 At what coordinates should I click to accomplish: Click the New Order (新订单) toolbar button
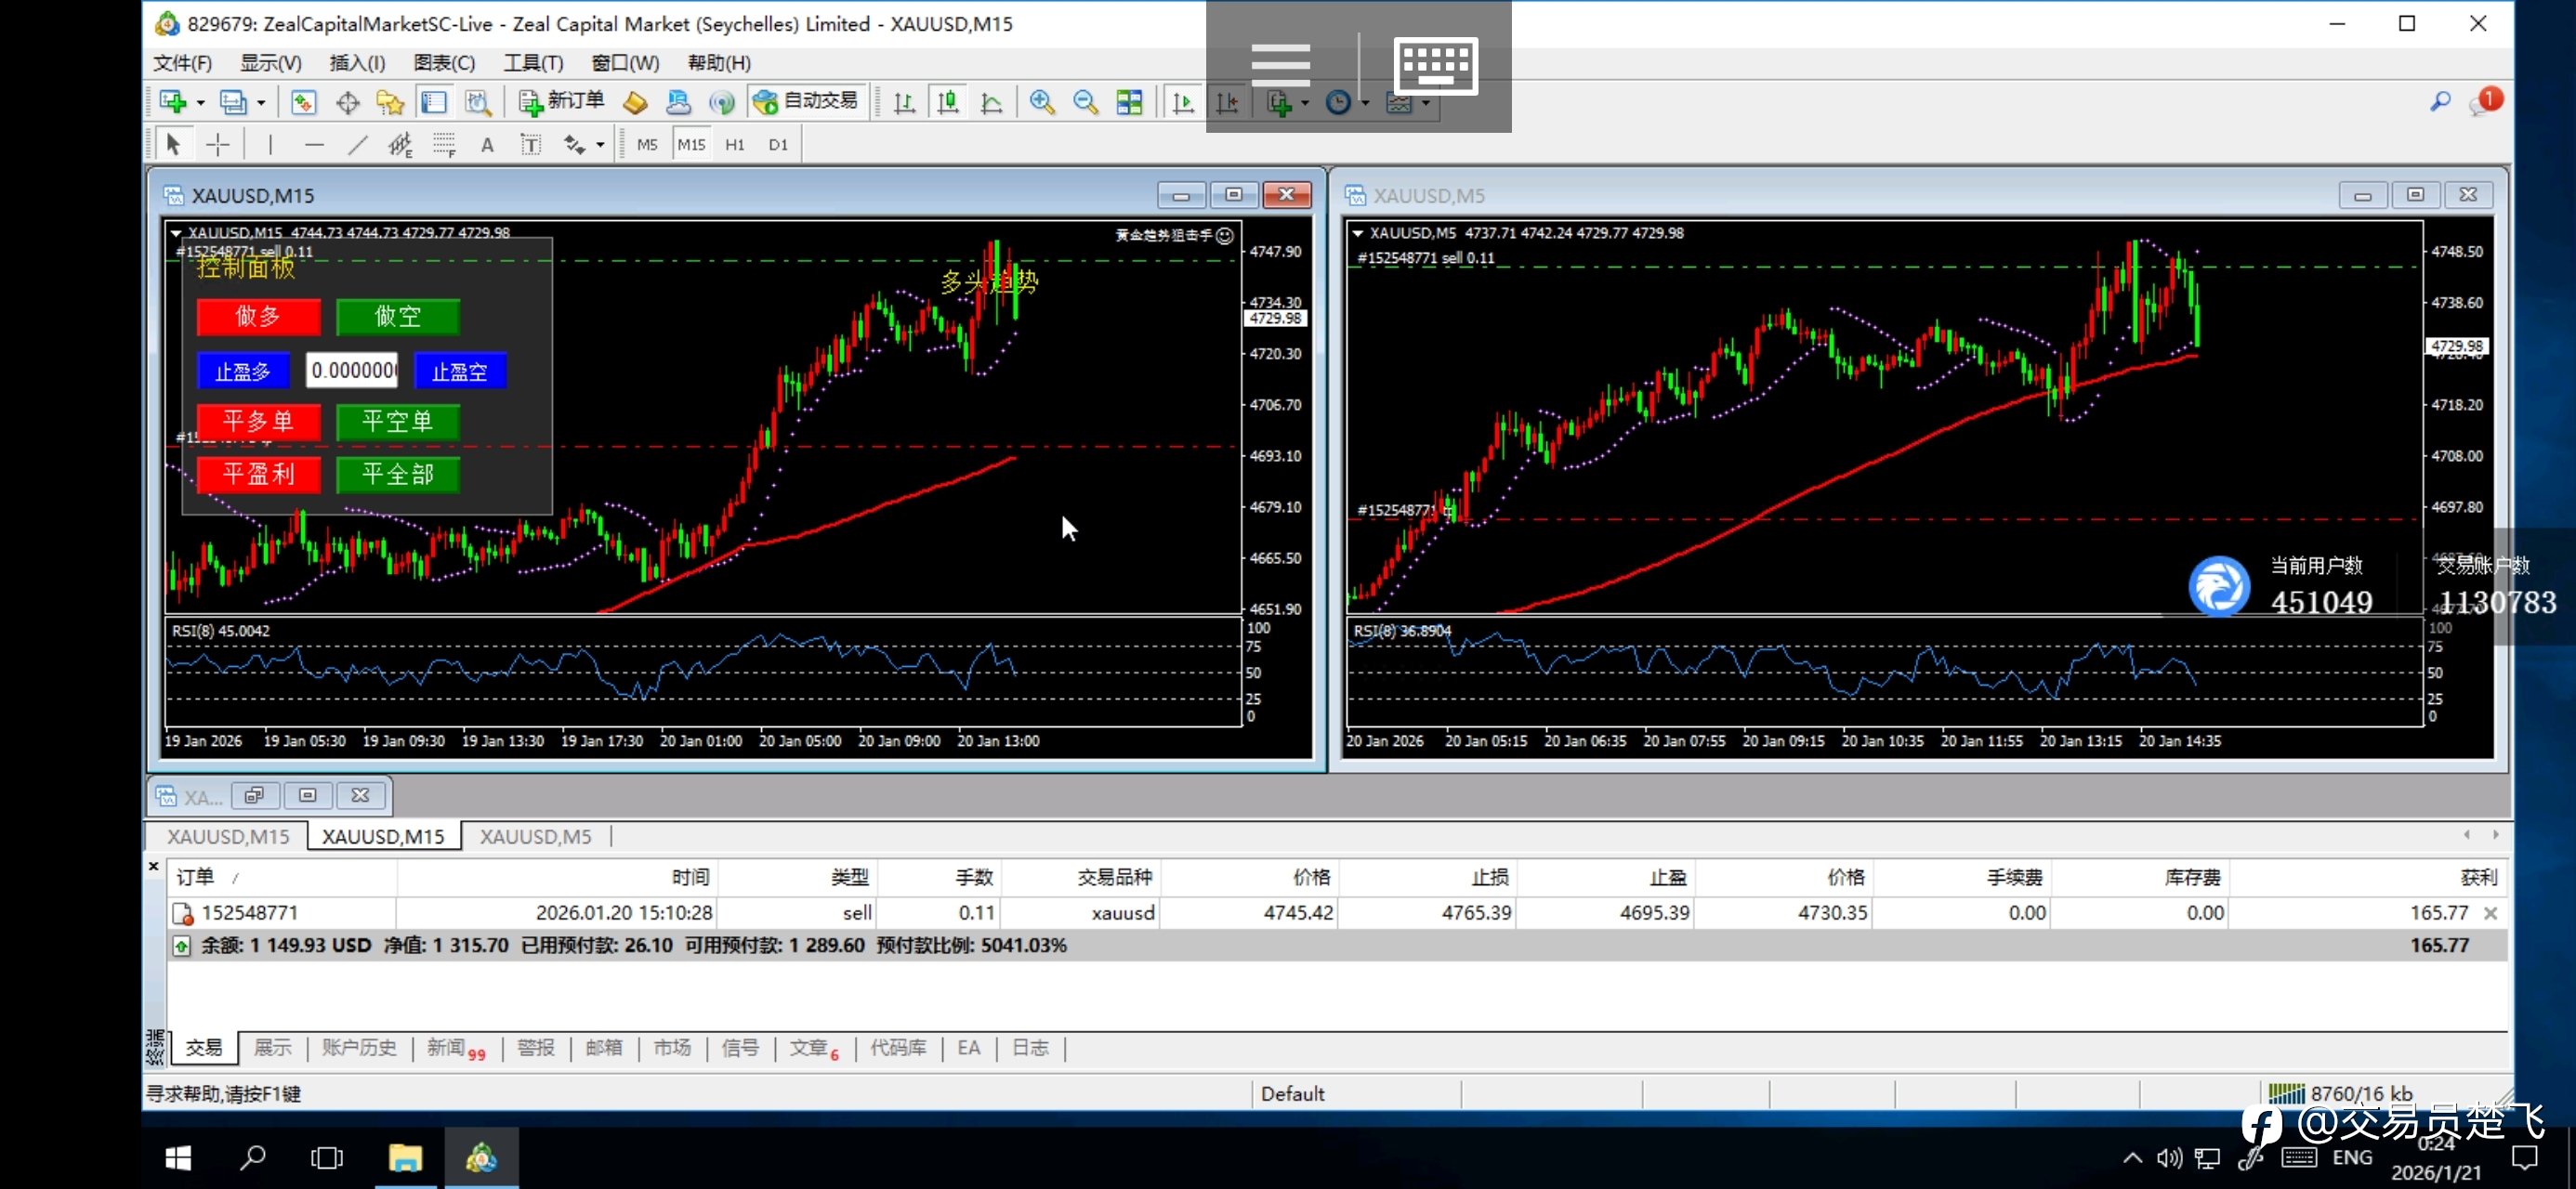pos(563,101)
